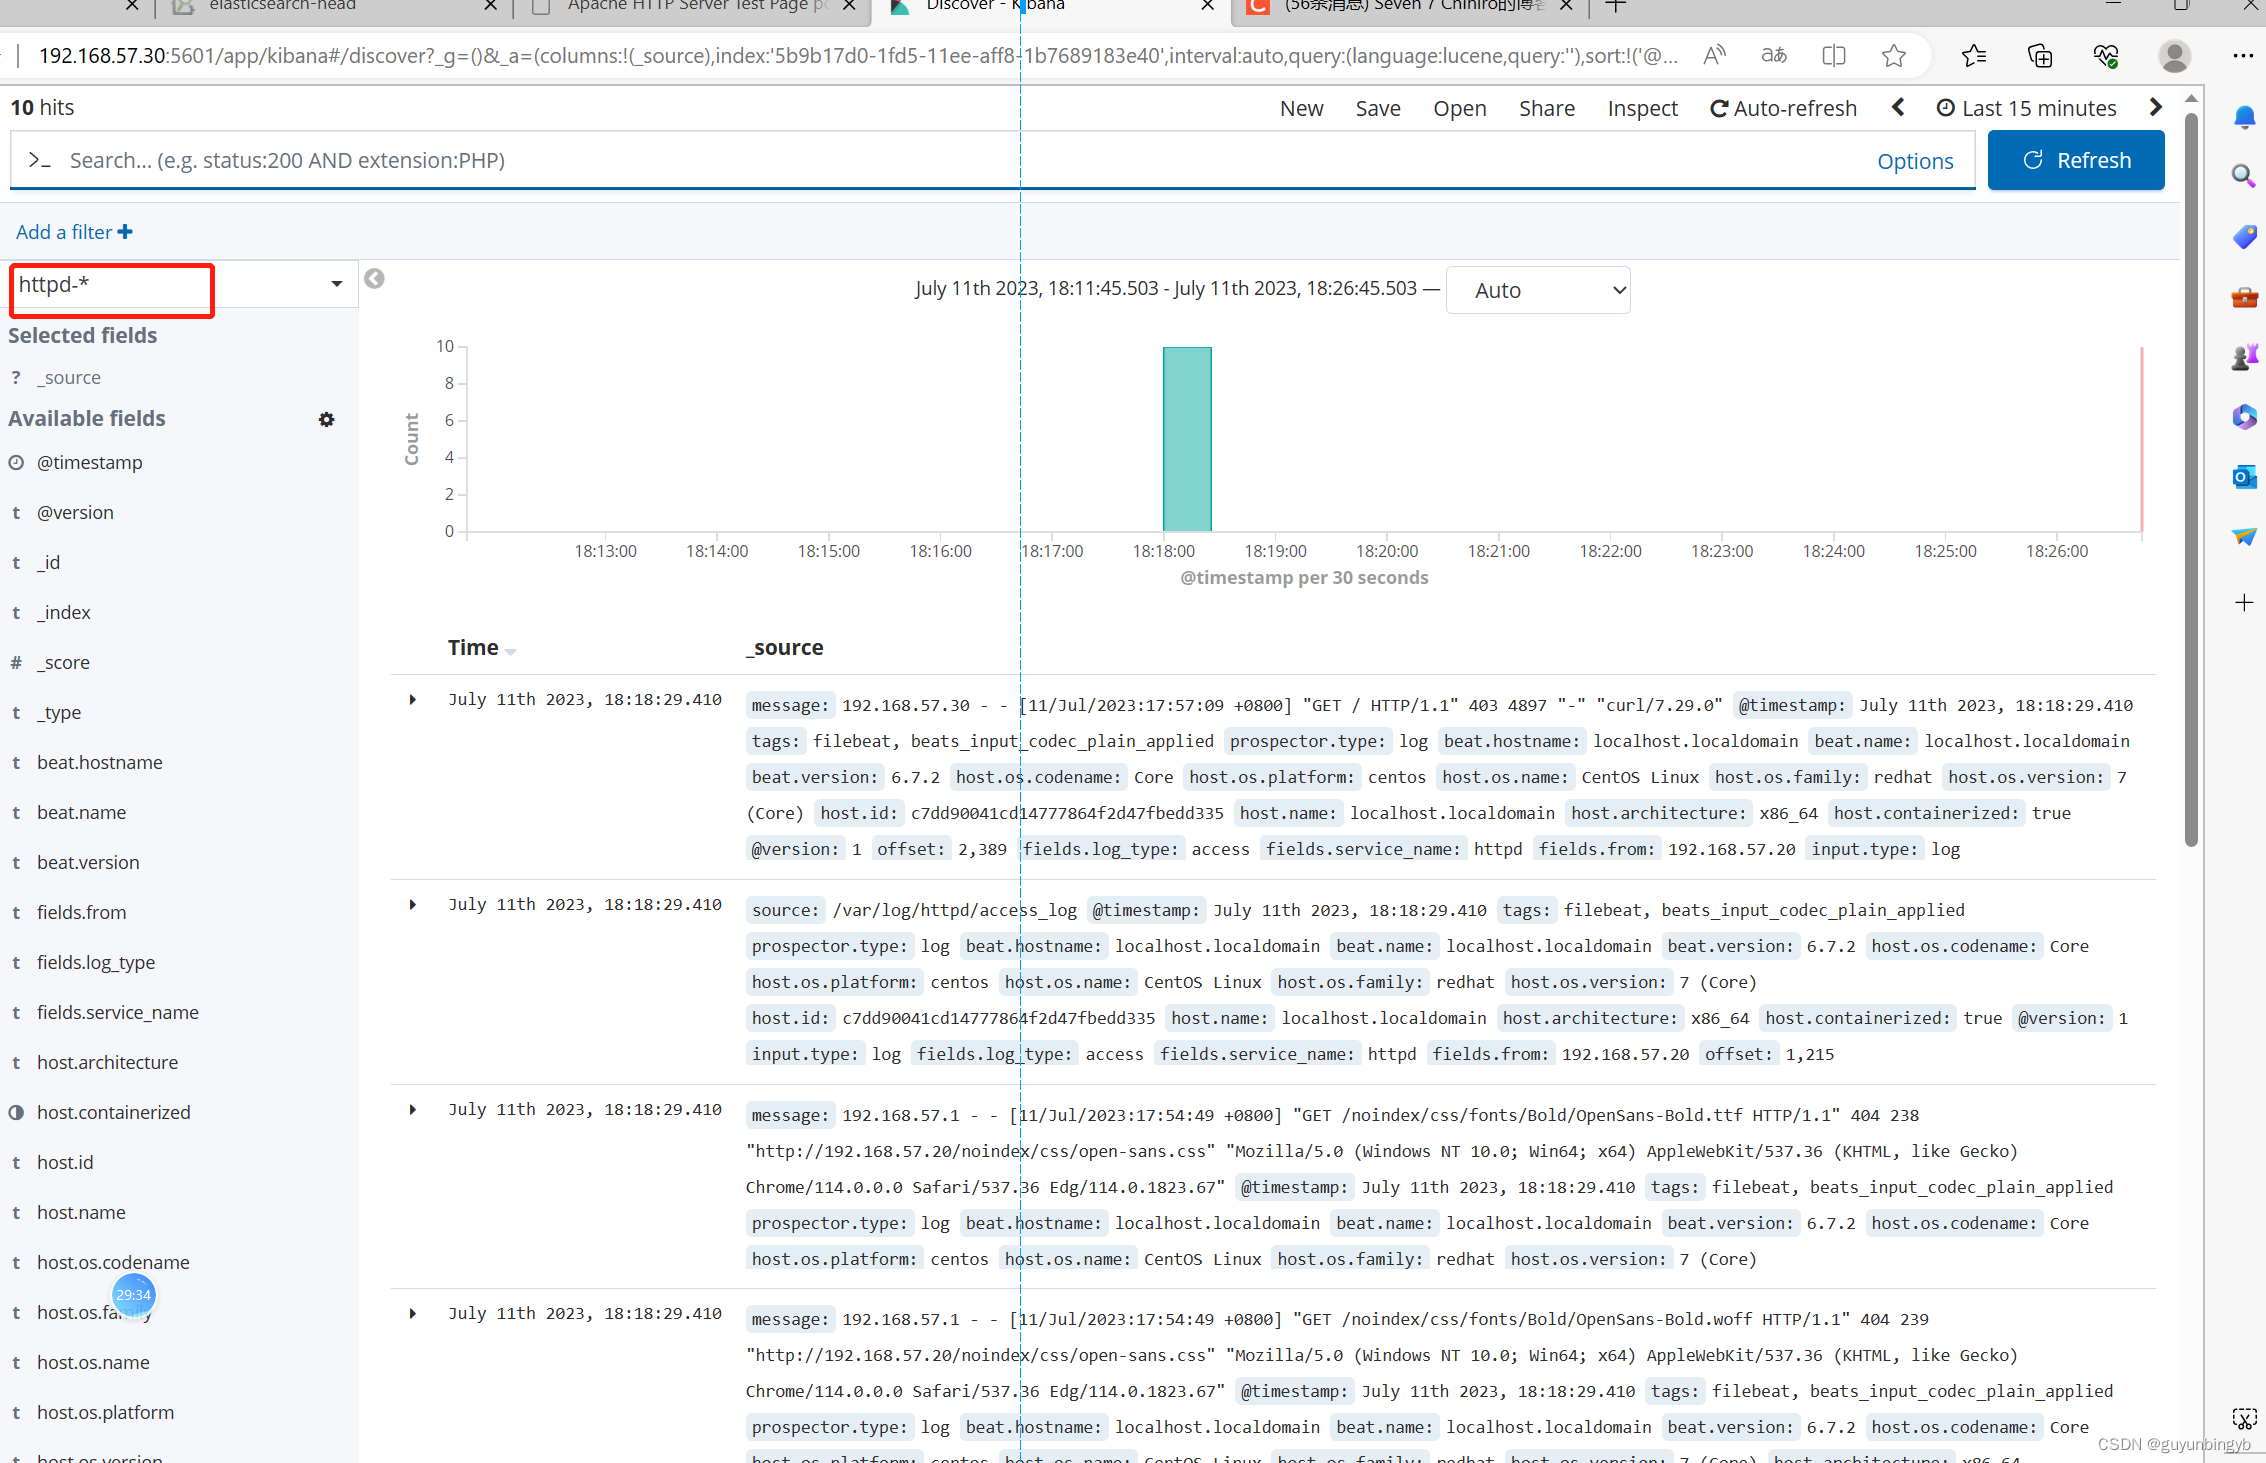Select the _id field in sidebar
The height and width of the screenshot is (1463, 2266).
pos(48,563)
